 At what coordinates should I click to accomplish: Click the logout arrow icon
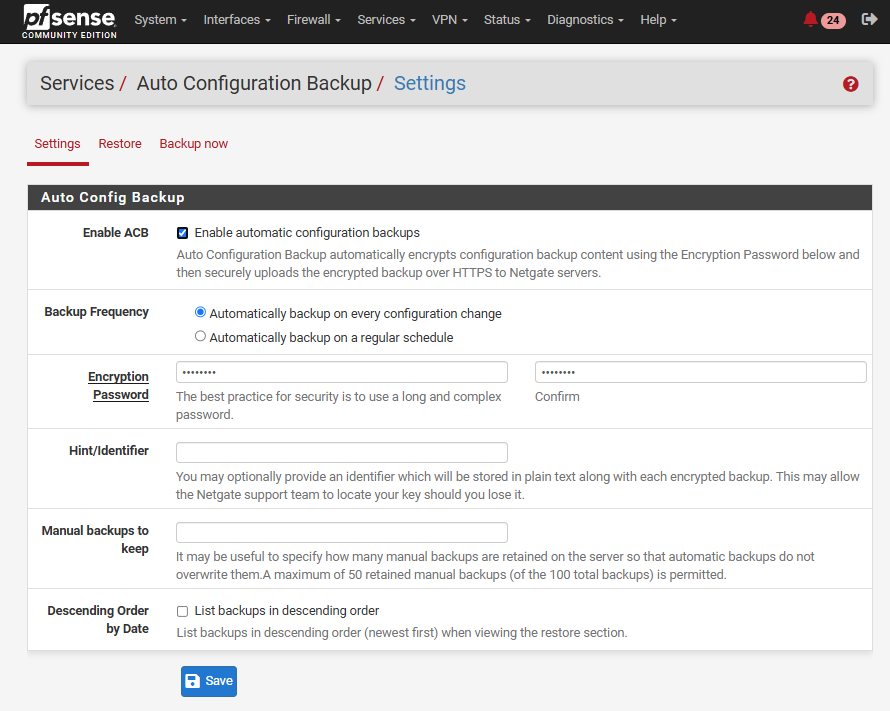tap(869, 19)
